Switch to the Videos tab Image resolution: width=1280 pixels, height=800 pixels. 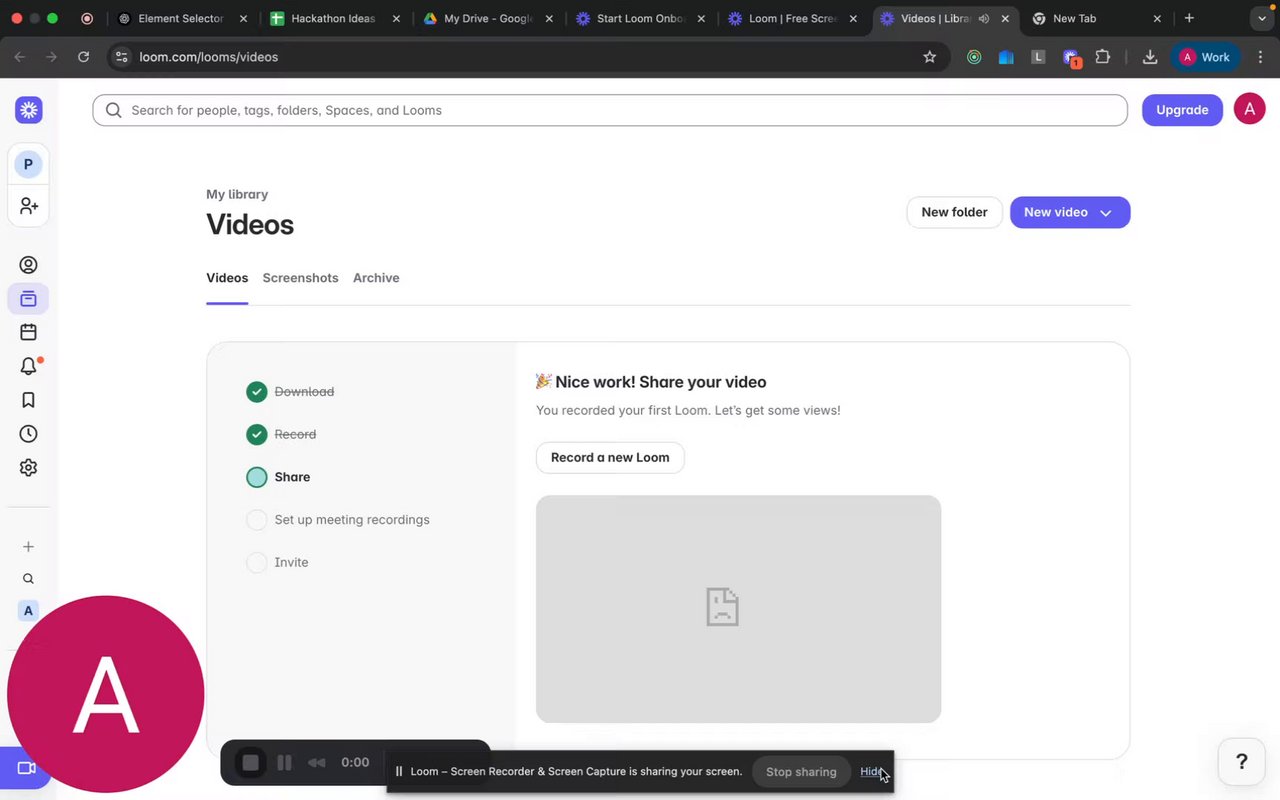click(227, 278)
